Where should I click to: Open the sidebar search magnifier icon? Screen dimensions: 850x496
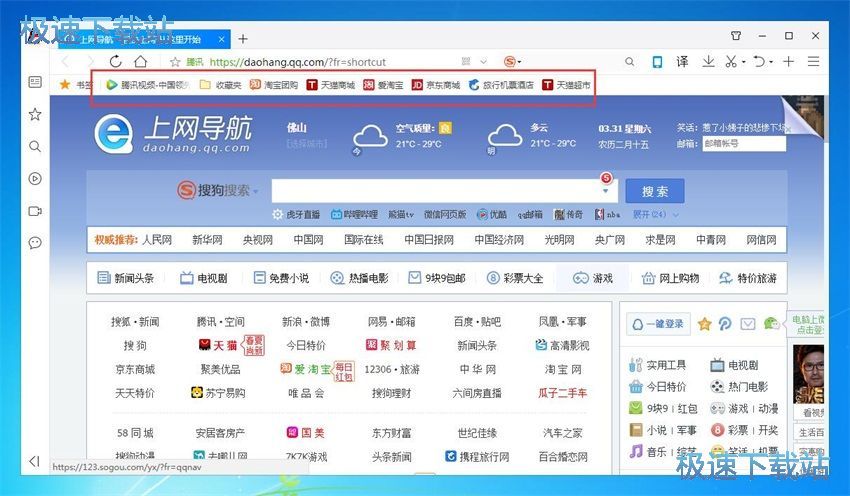(35, 146)
